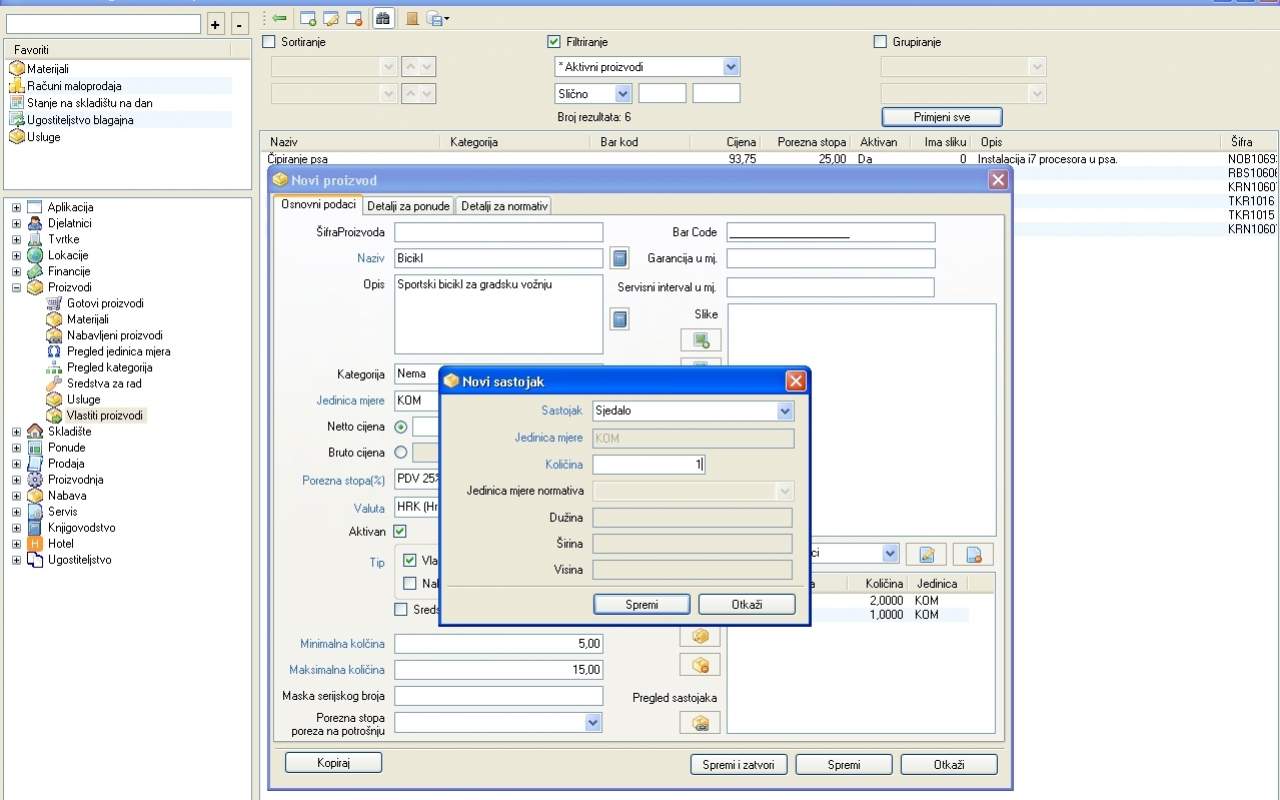Click the binoculars search toolbar icon

point(383,18)
